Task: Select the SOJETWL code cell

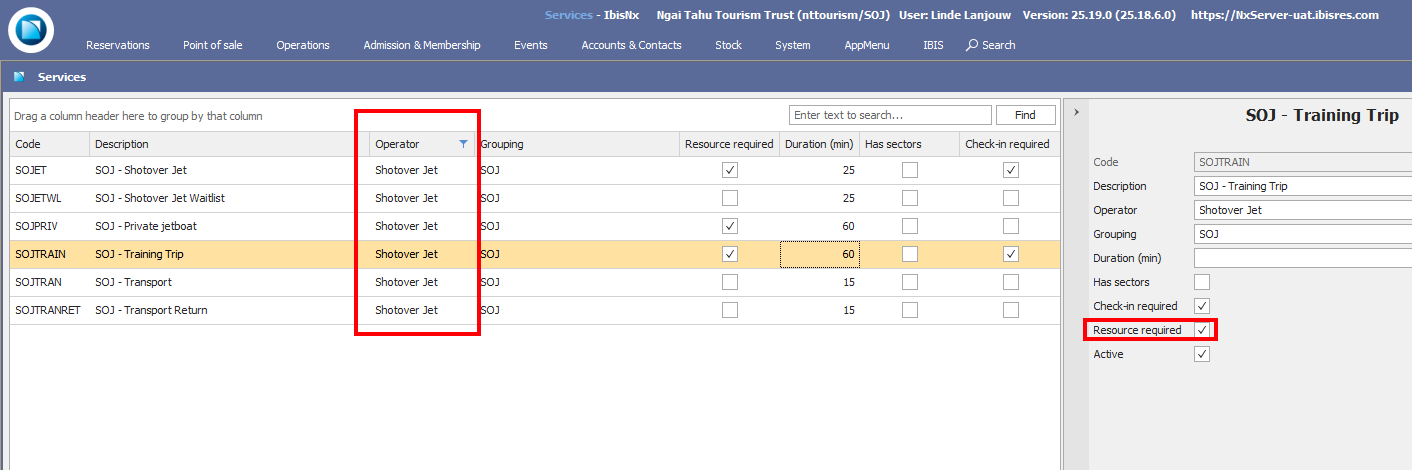Action: click(x=50, y=198)
